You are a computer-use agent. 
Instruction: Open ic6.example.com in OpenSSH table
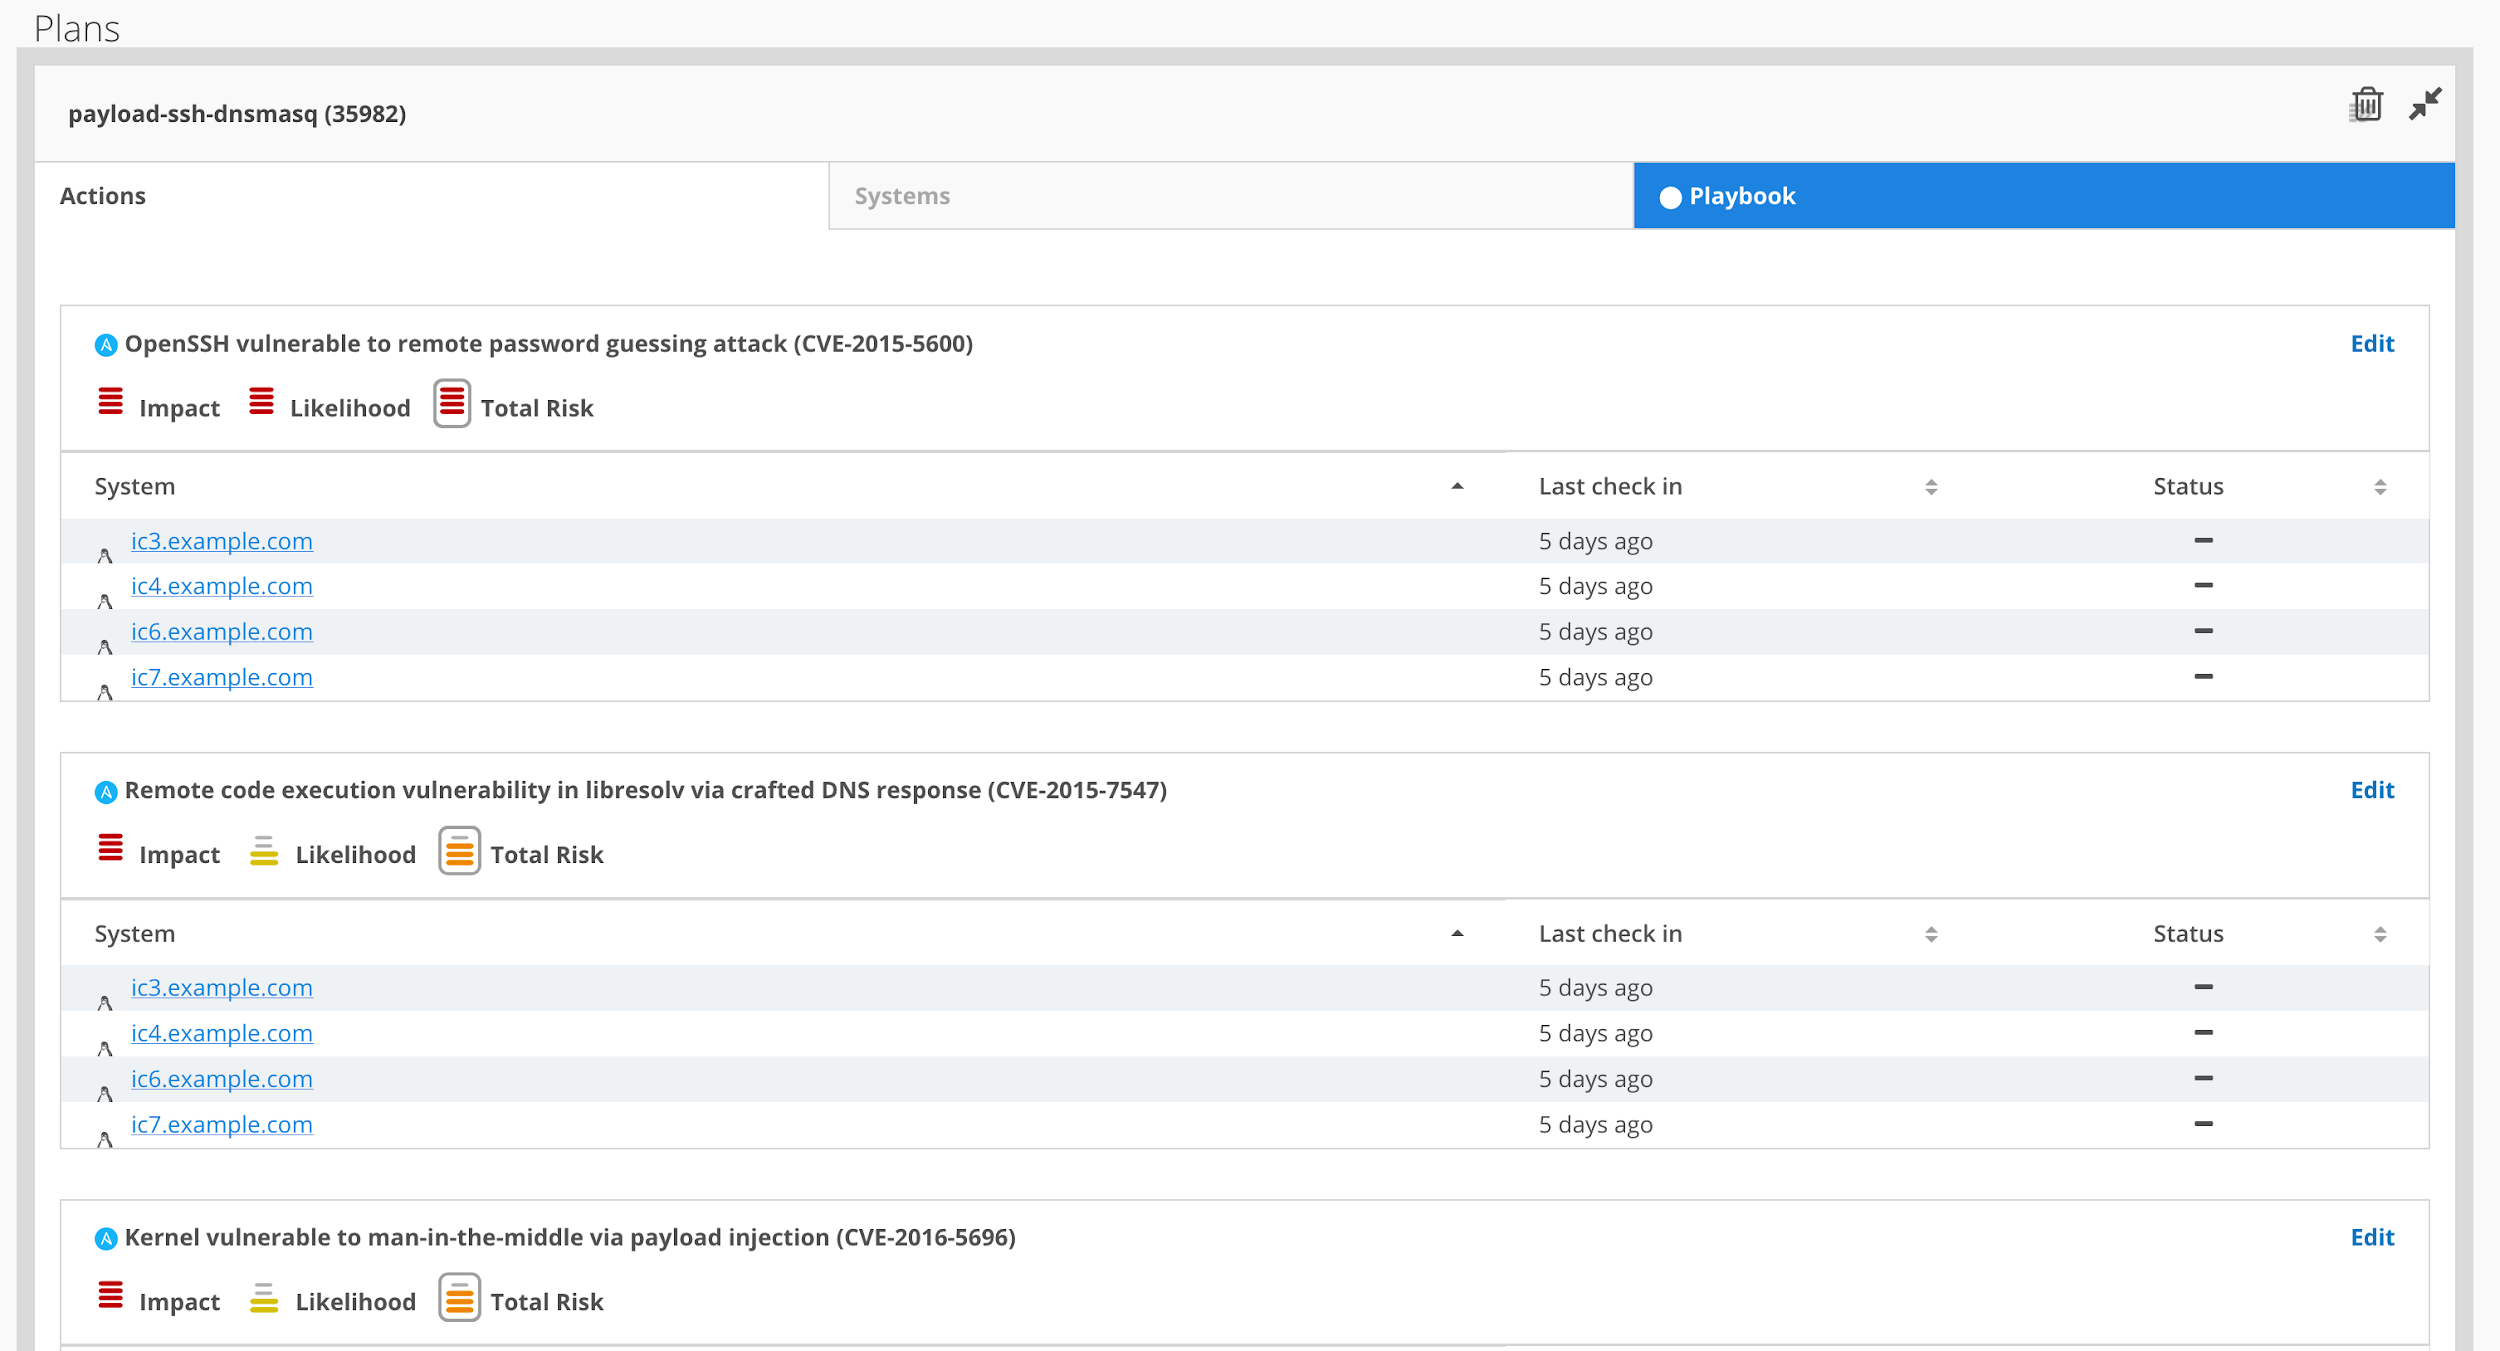point(222,632)
